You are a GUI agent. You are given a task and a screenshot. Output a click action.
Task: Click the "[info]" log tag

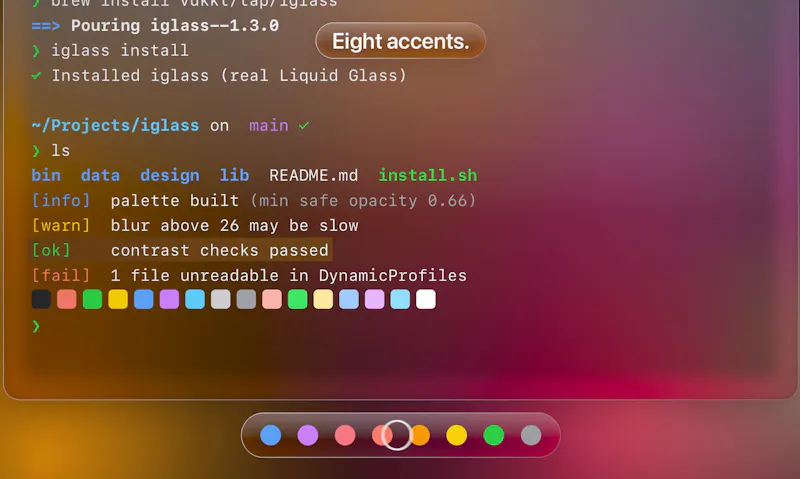tap(61, 200)
